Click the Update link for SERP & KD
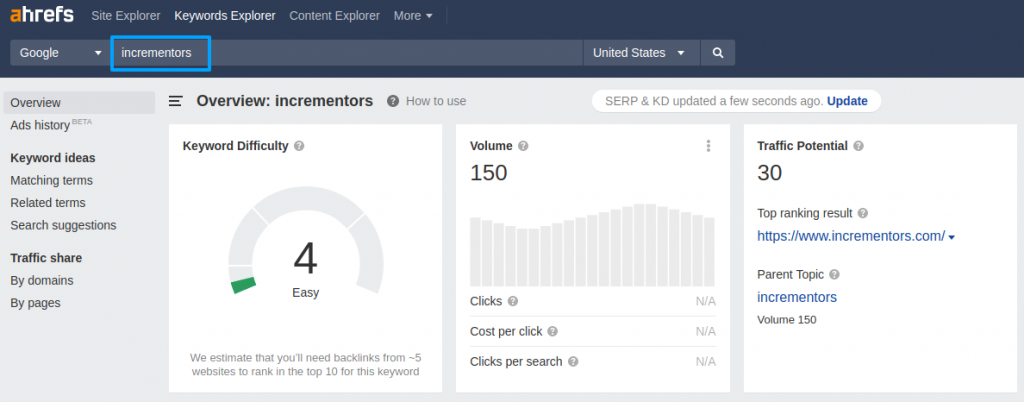The height and width of the screenshot is (402, 1024). [847, 101]
